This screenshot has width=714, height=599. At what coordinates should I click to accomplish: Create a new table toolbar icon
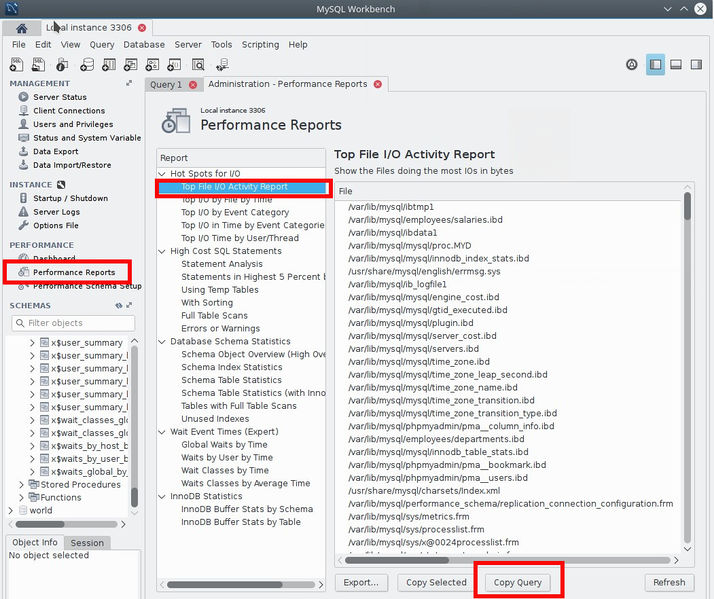click(109, 65)
